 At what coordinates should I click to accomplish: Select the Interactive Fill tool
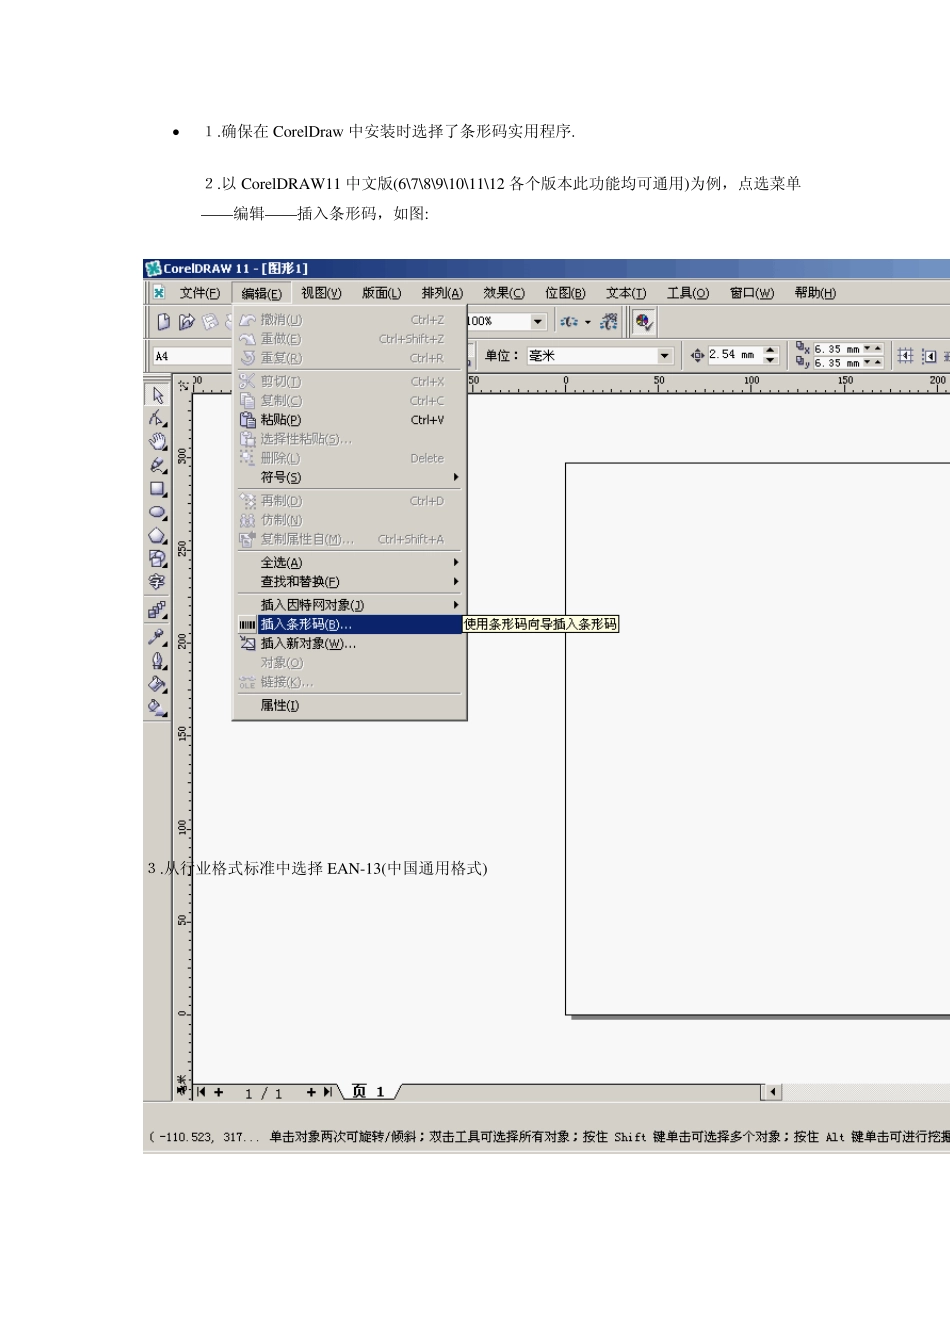pyautogui.click(x=158, y=707)
